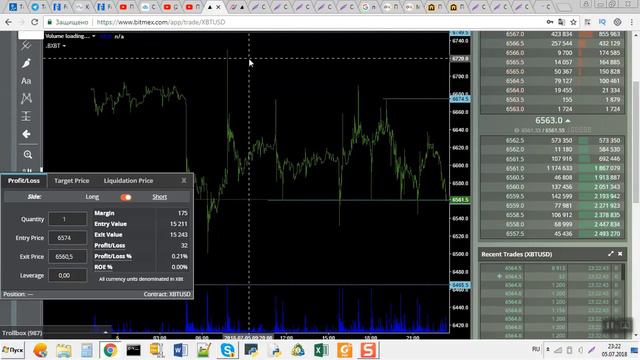Click the translate page icon in address bar

point(562,22)
